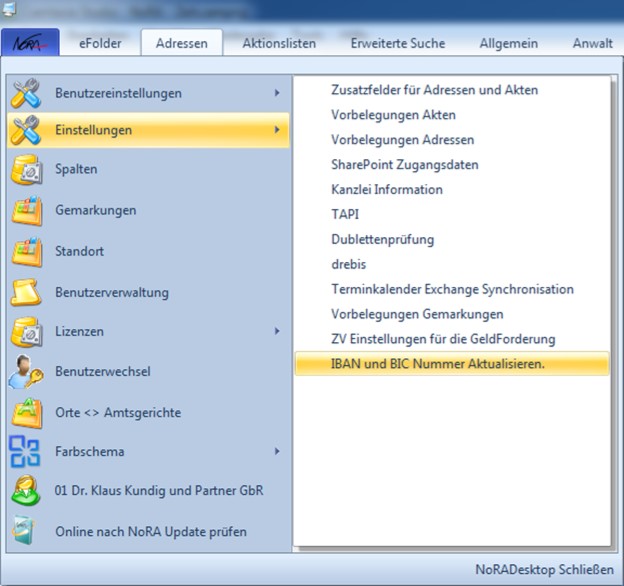
Task: Select the Standort menu entry
Action: click(80, 251)
